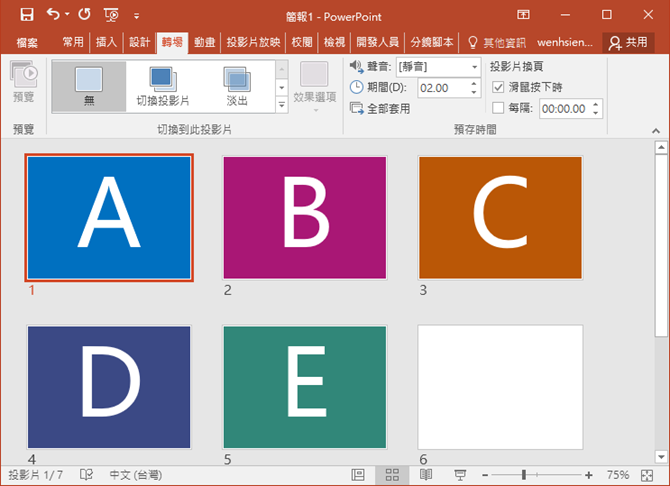
Task: Collapse the ribbon with the chevron
Action: pos(656,131)
